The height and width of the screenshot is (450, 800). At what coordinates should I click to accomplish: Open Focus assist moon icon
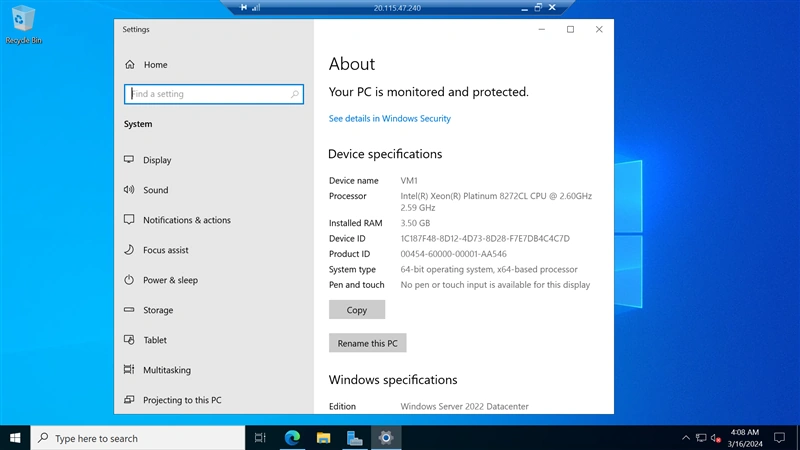(129, 249)
